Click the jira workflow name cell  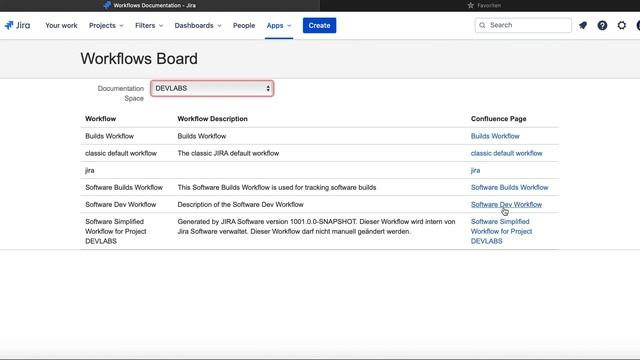[90, 170]
